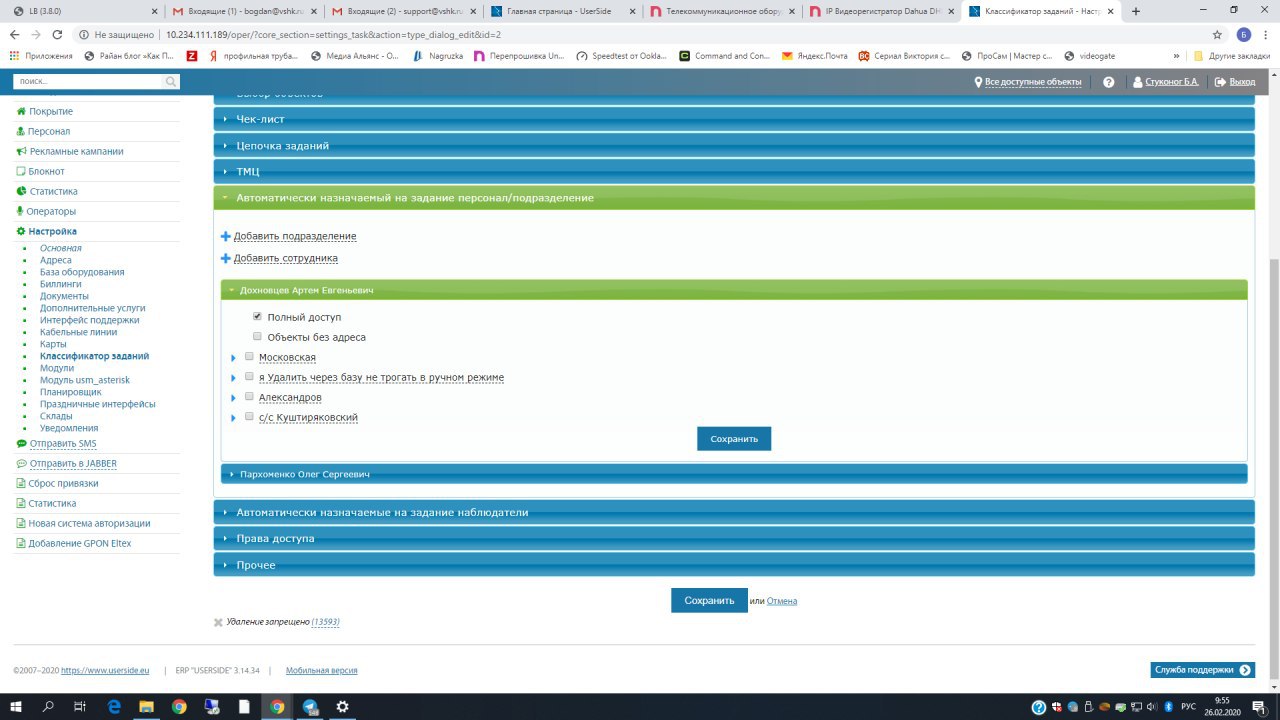Collapse the Дохновцев Артем Евгеньевич panel
The height and width of the screenshot is (720, 1280).
734,290
